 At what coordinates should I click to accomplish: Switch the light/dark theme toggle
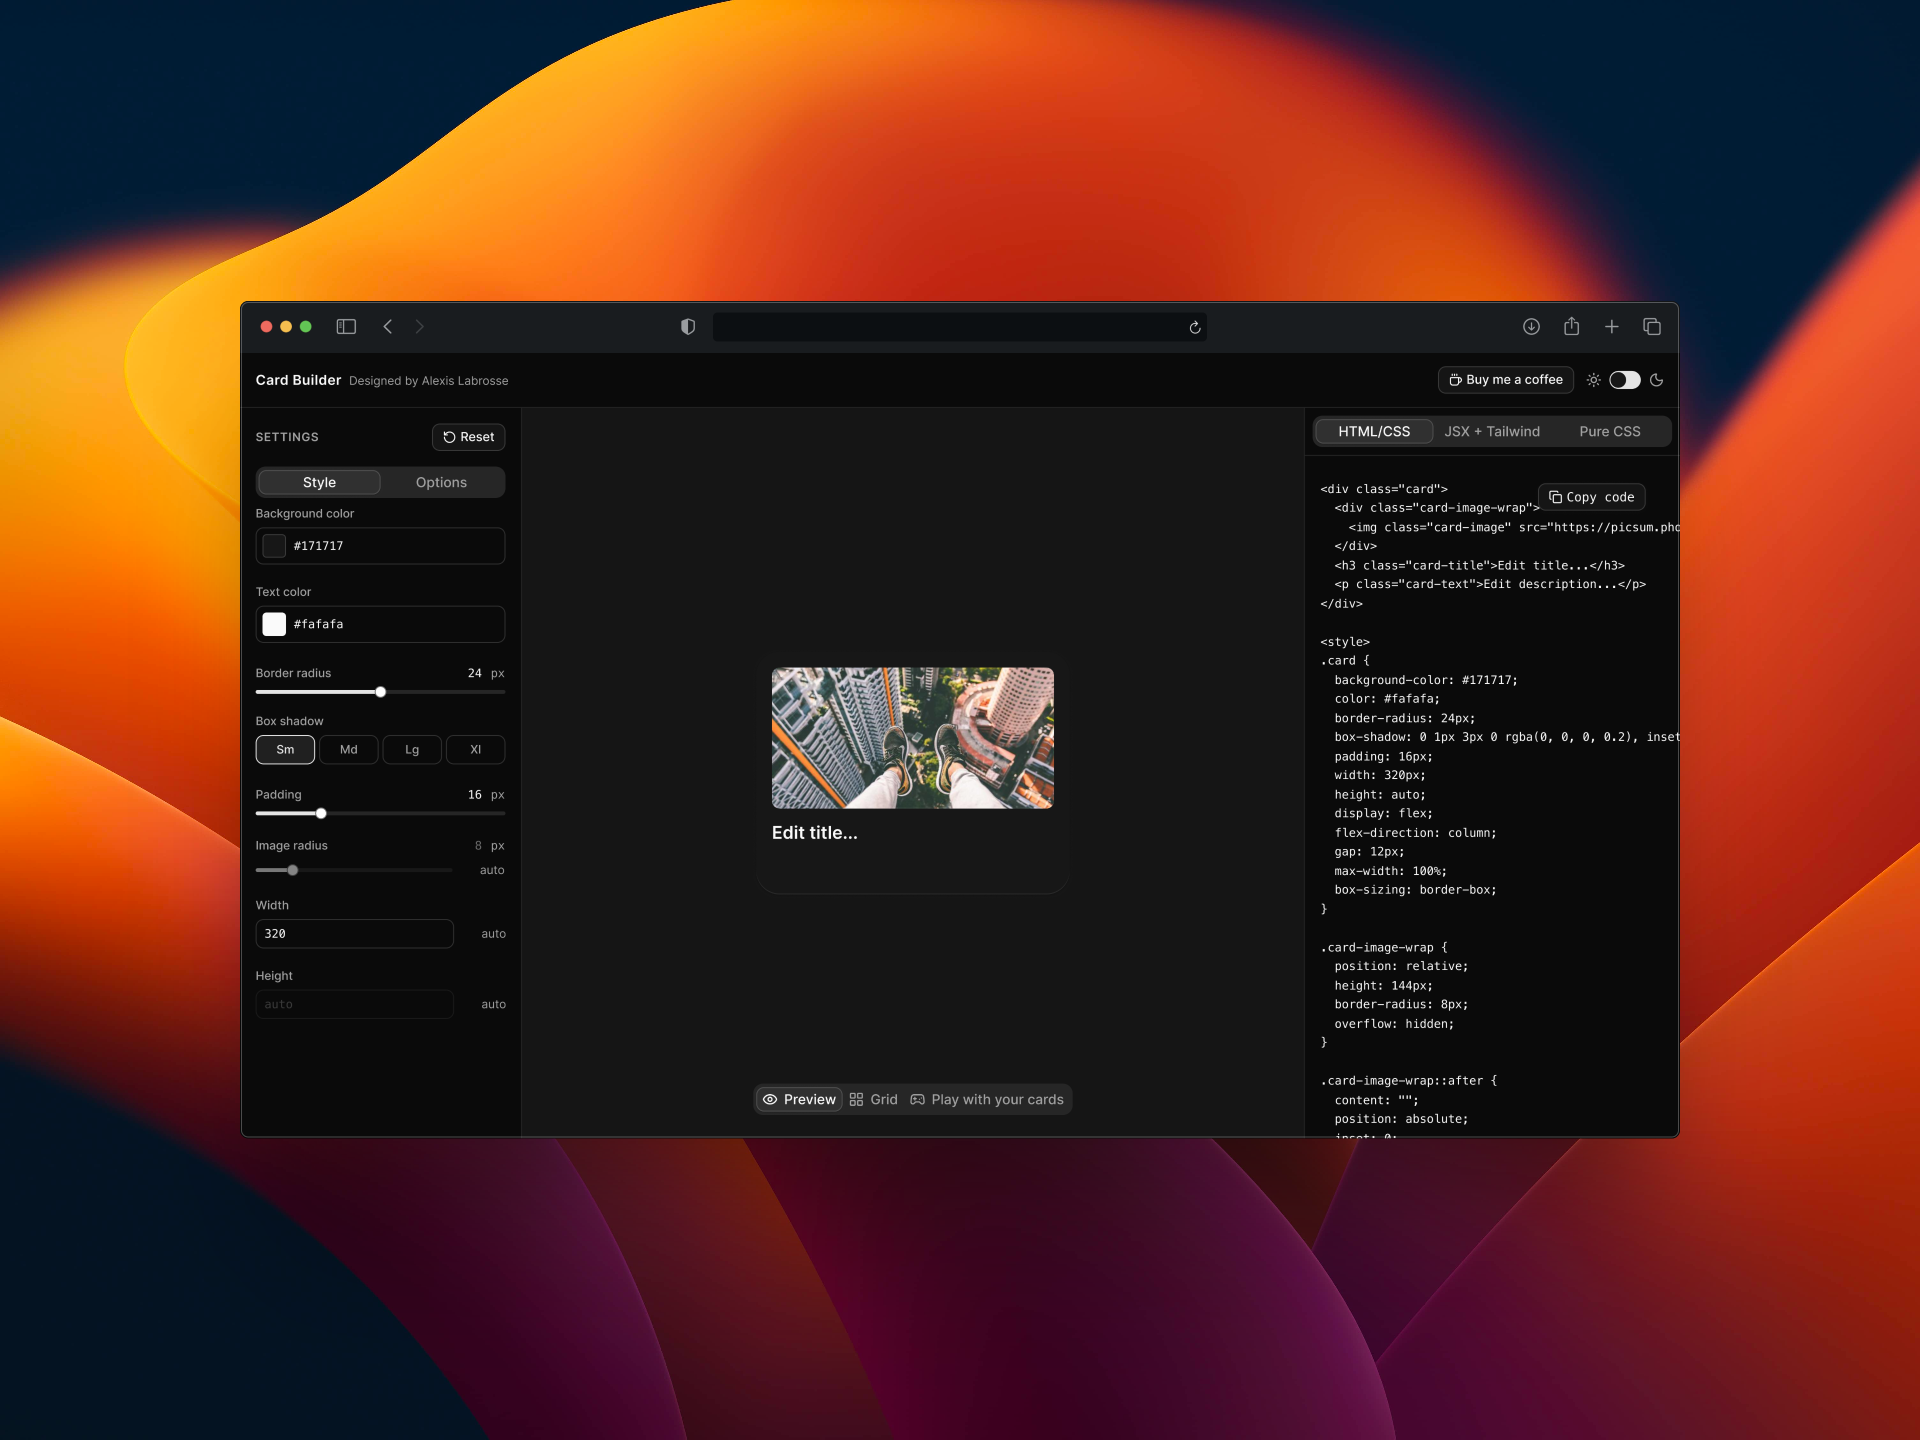coord(1625,380)
